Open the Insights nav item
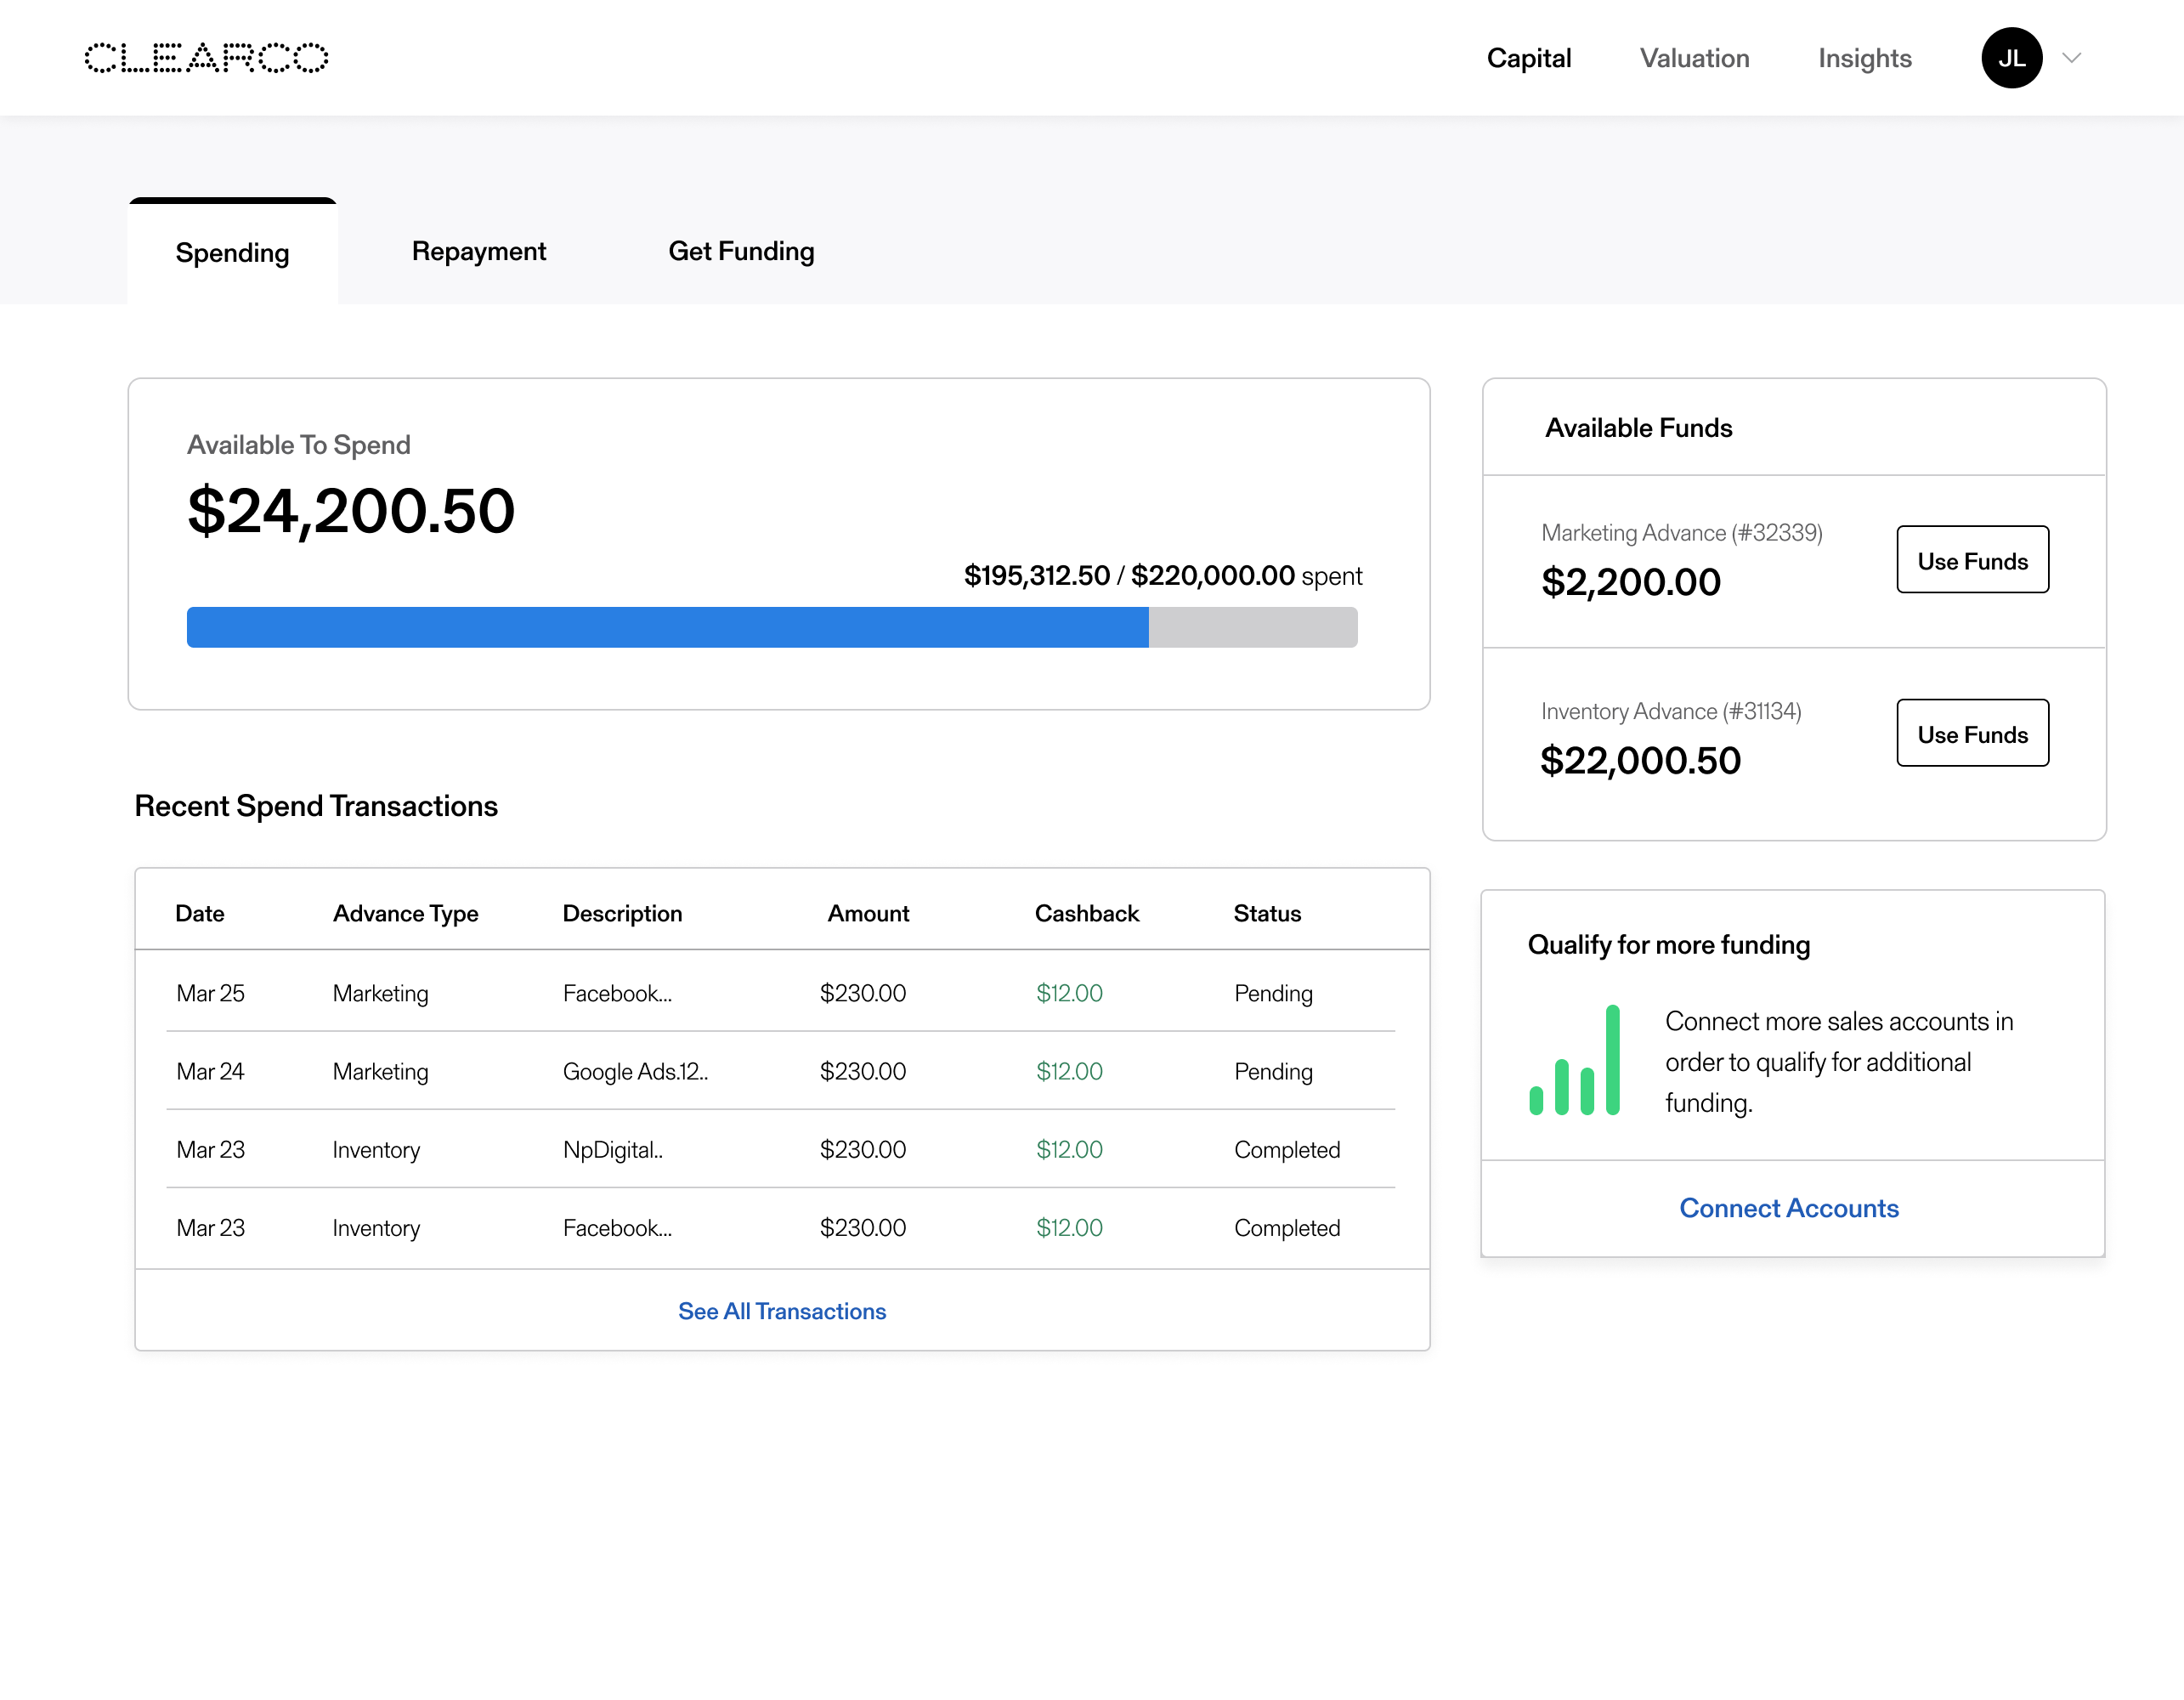 pyautogui.click(x=1864, y=58)
